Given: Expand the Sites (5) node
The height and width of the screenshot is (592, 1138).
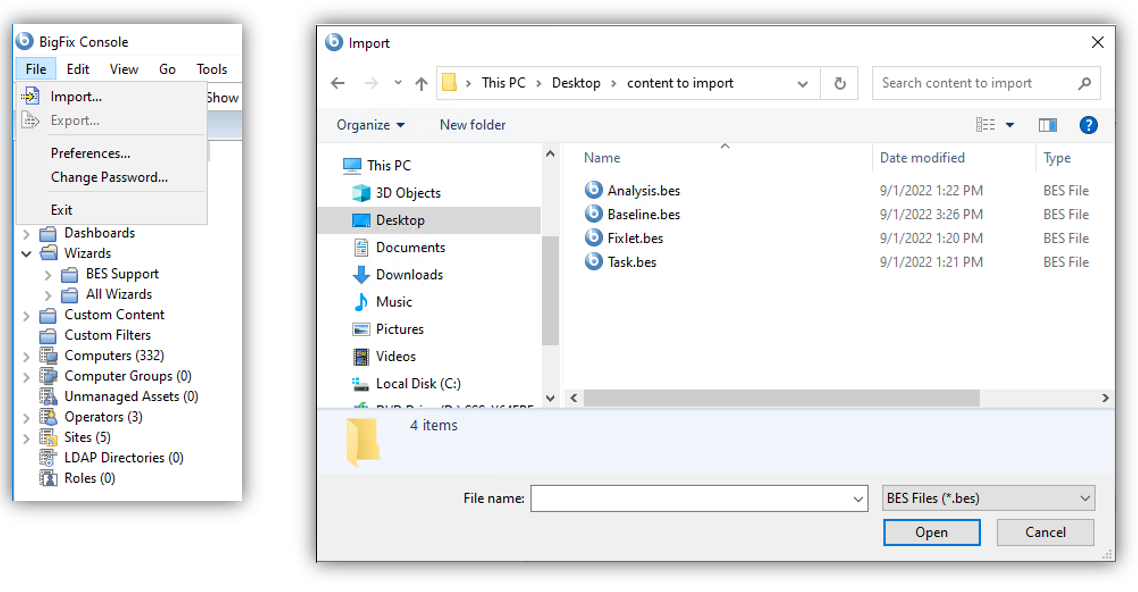Looking at the screenshot, I should (26, 438).
